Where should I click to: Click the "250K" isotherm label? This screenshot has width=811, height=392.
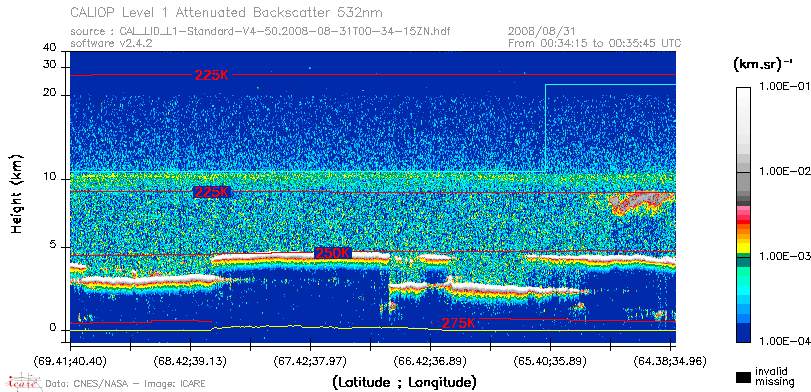coord(333,253)
